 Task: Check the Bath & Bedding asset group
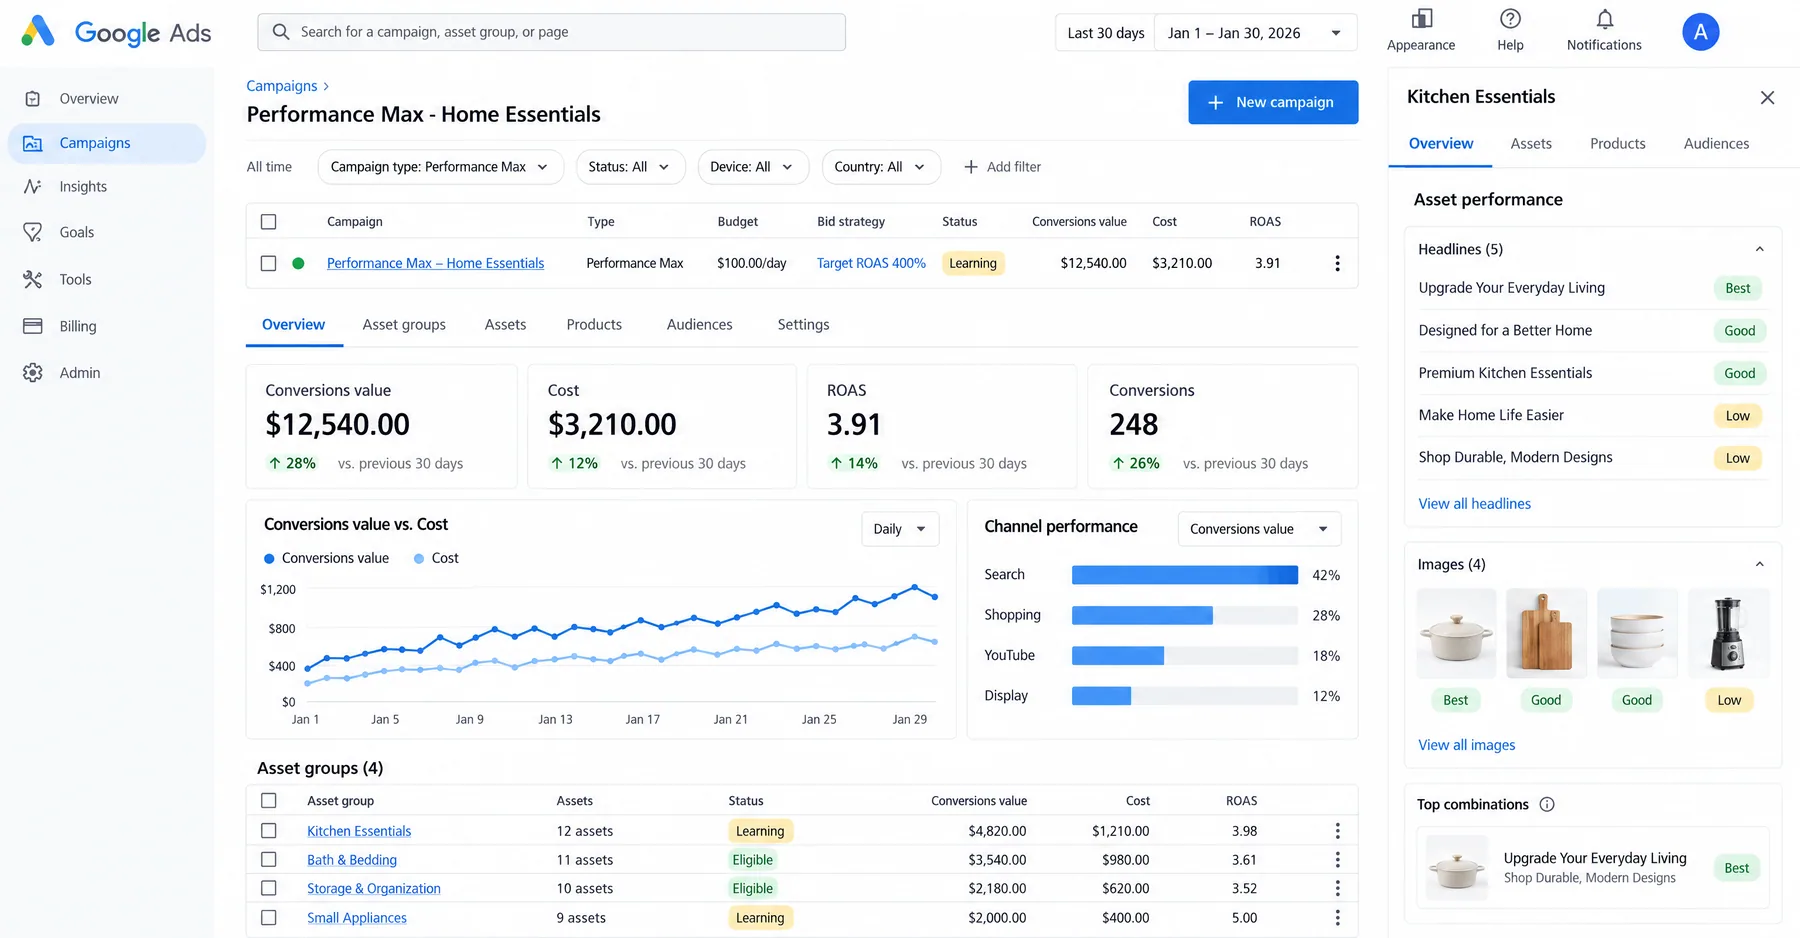[x=268, y=860]
